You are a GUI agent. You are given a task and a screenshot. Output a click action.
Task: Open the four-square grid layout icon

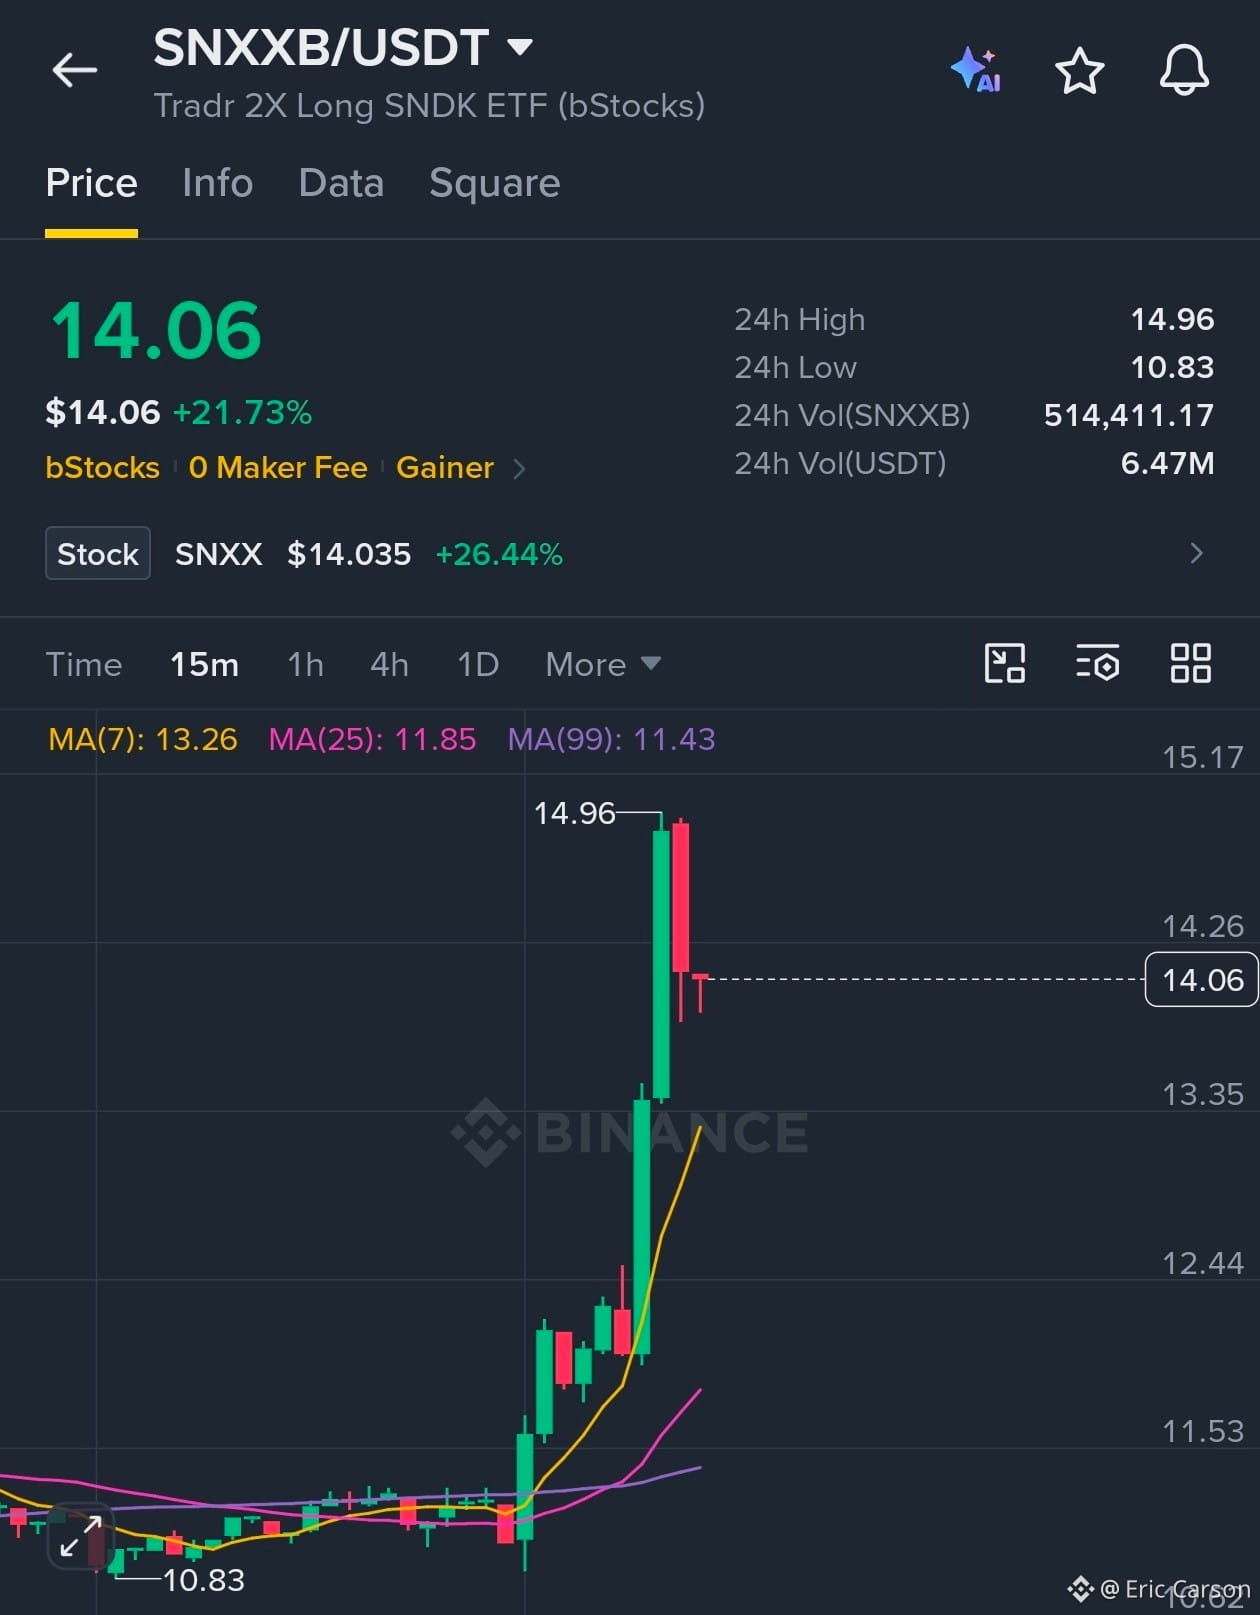coord(1191,663)
